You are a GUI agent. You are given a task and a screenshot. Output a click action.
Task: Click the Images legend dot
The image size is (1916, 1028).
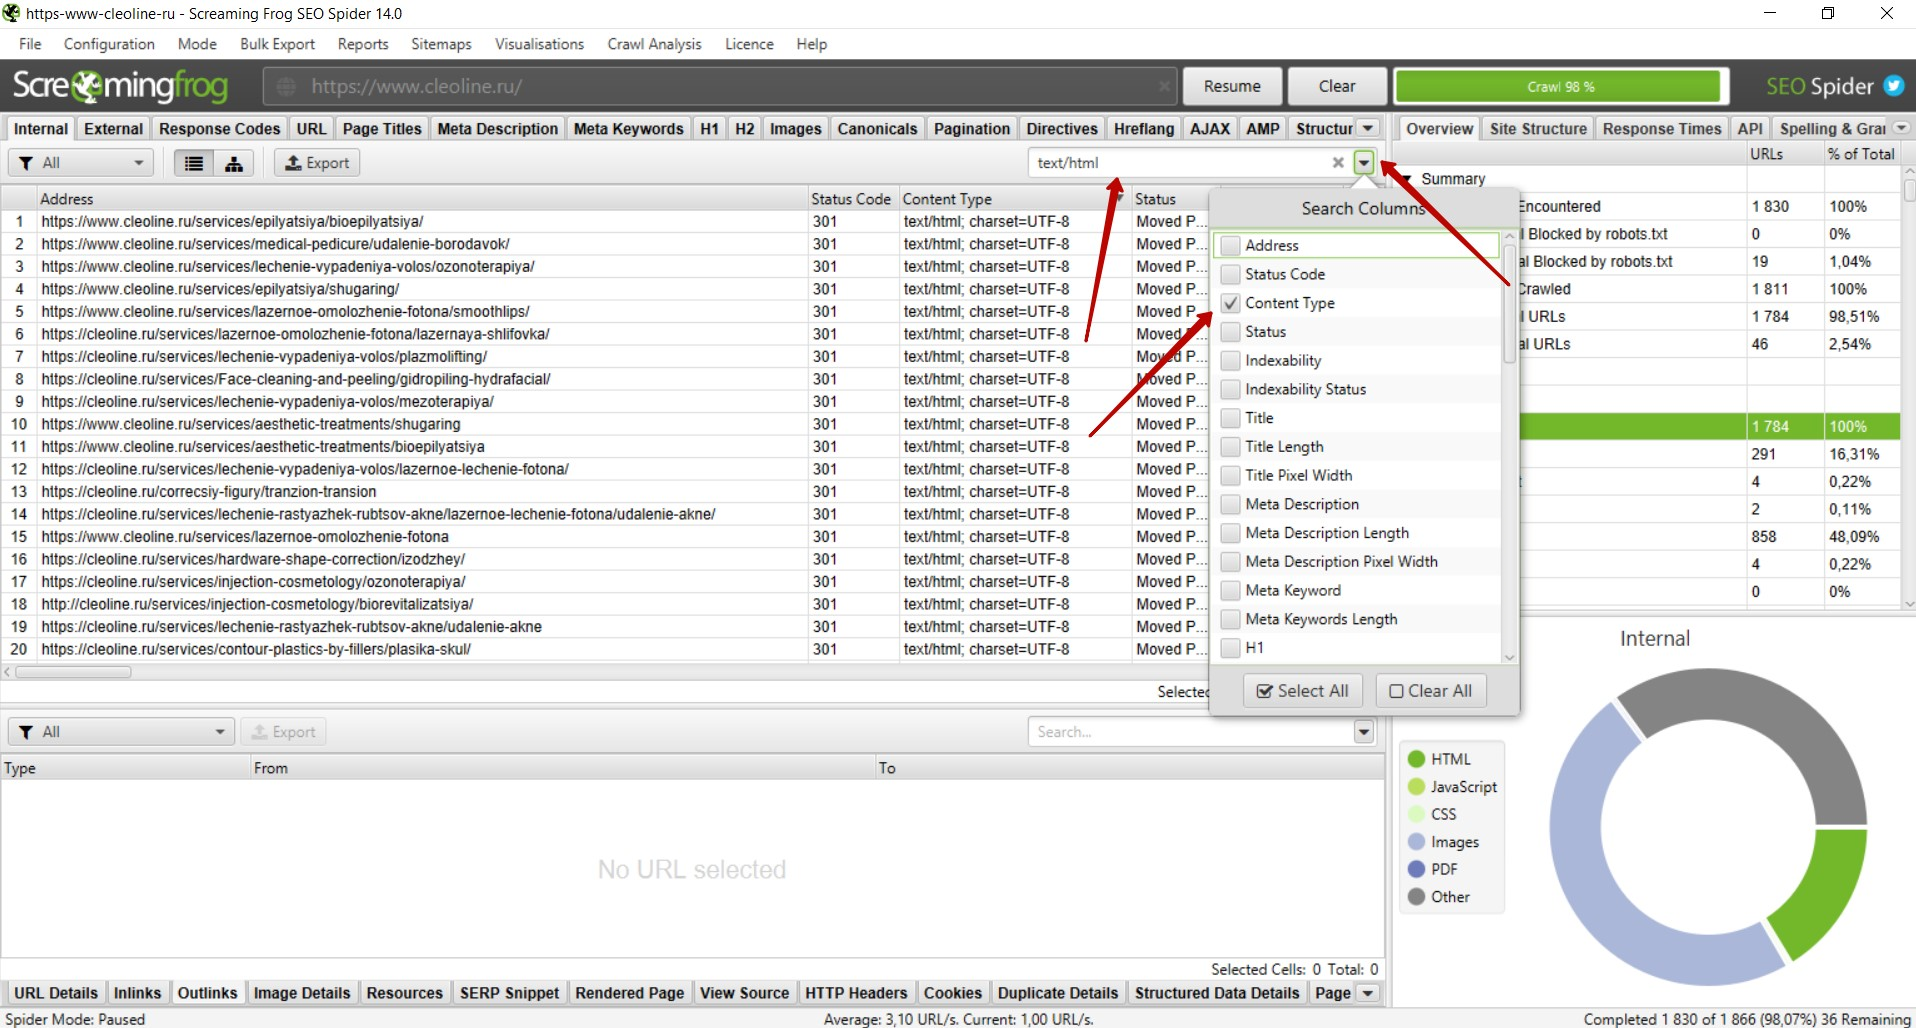point(1416,842)
